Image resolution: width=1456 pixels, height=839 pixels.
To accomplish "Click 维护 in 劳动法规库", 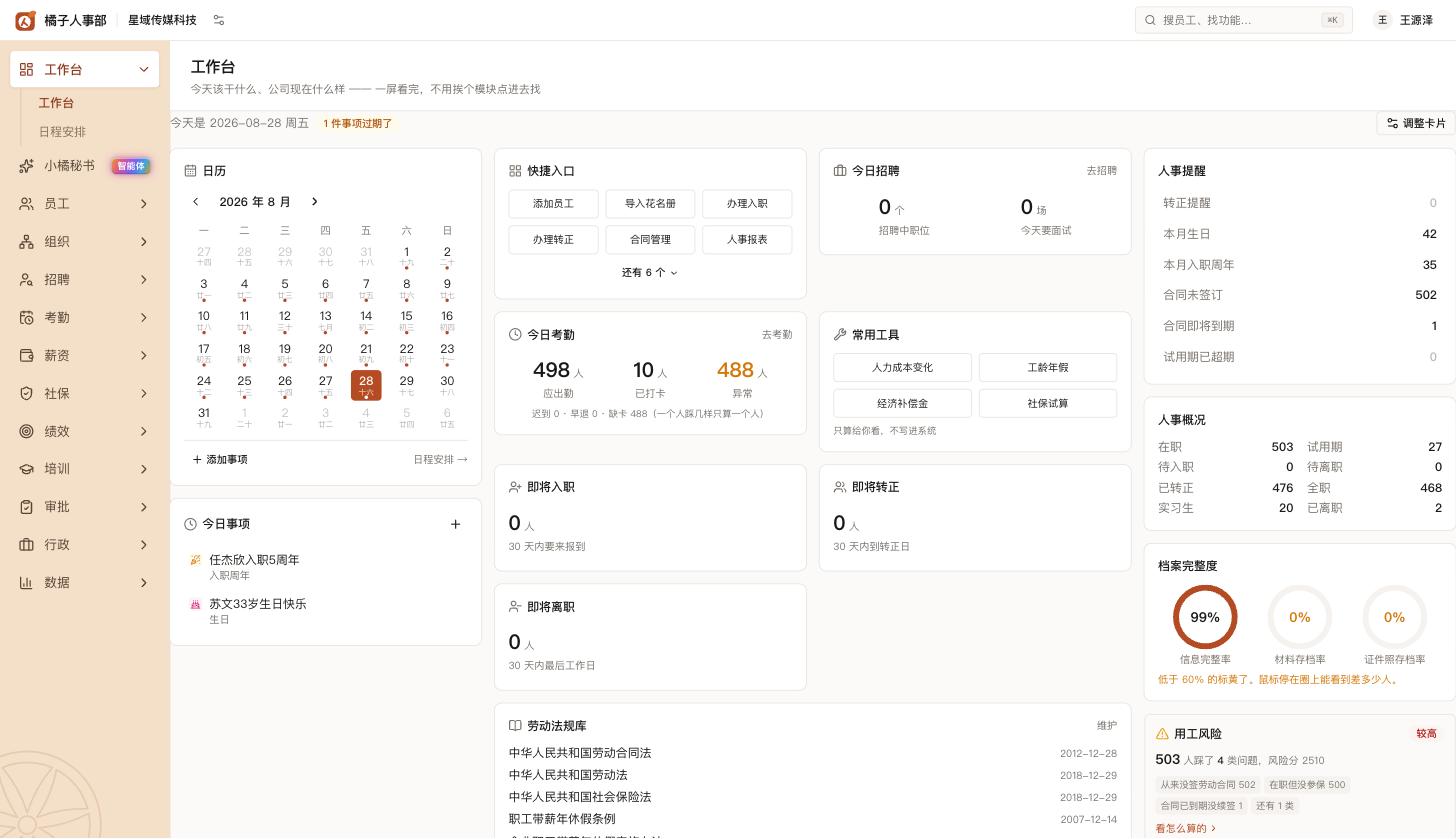I will pyautogui.click(x=1107, y=726).
